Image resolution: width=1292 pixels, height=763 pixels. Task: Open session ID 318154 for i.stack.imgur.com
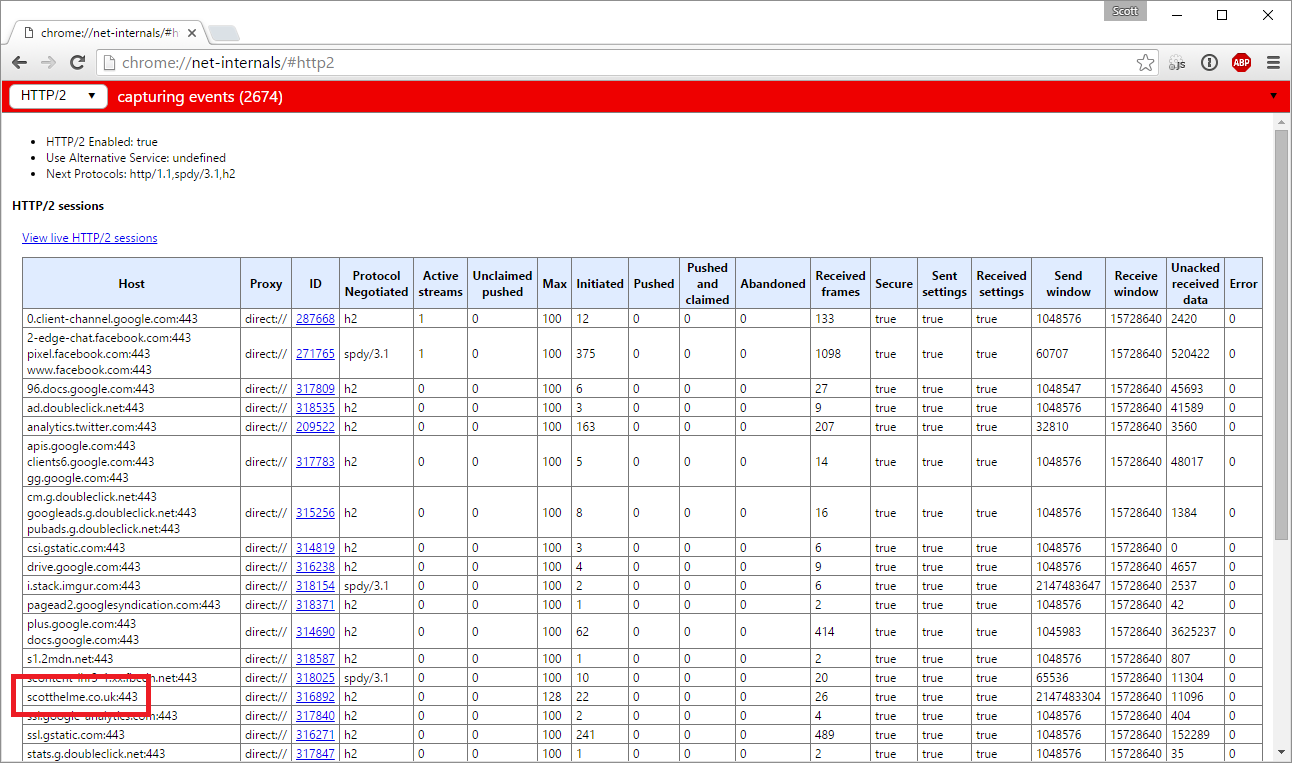click(315, 585)
